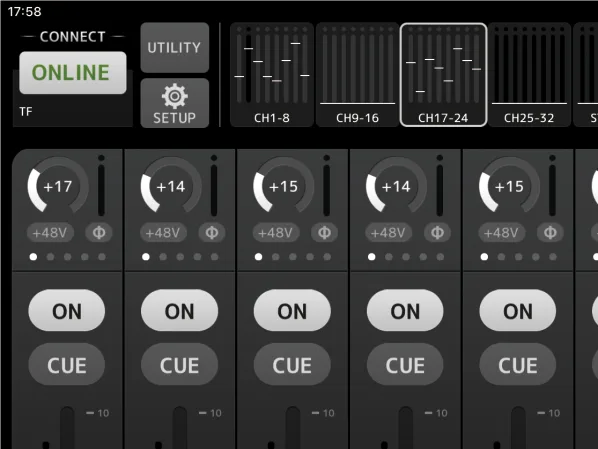Select fifth page dot on fourth channel strip
This screenshot has height=449, width=598.
pos(440,257)
